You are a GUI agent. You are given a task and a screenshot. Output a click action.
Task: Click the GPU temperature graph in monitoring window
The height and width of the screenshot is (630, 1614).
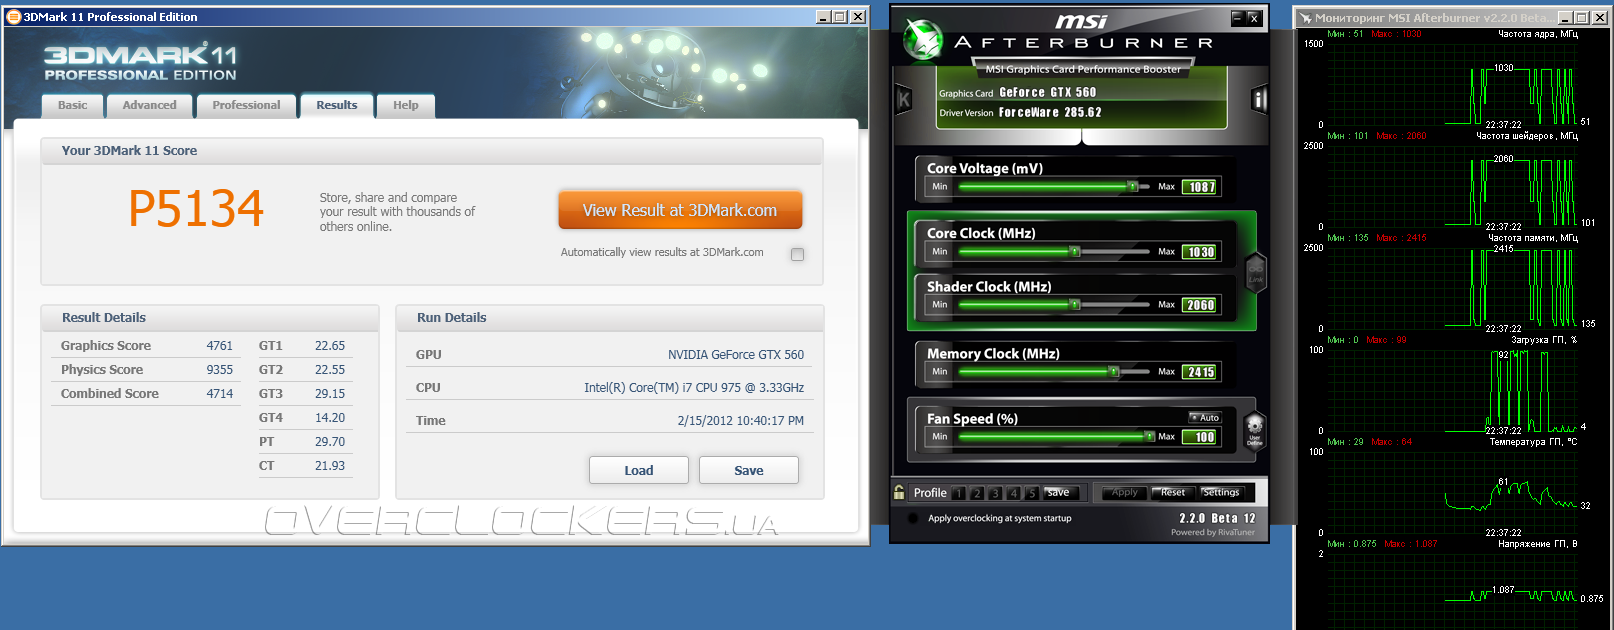[1452, 492]
